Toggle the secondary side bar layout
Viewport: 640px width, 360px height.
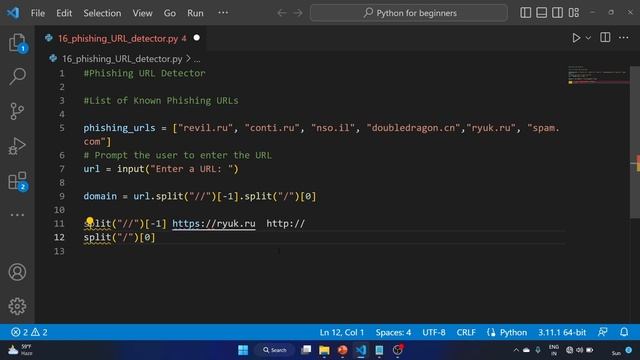tap(558, 13)
